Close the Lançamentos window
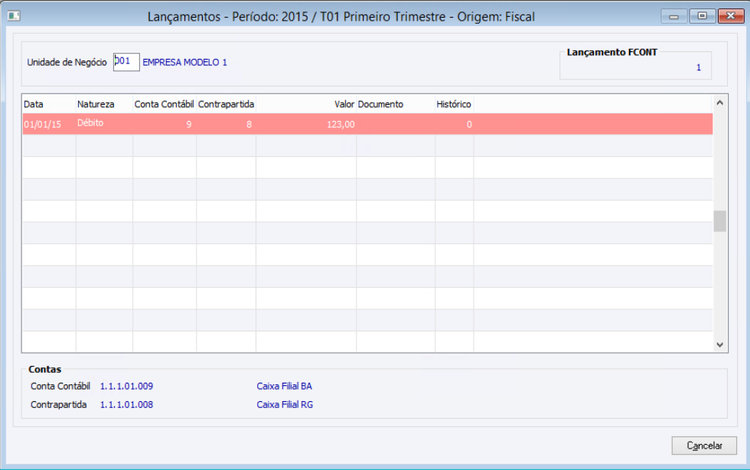 click(x=731, y=16)
